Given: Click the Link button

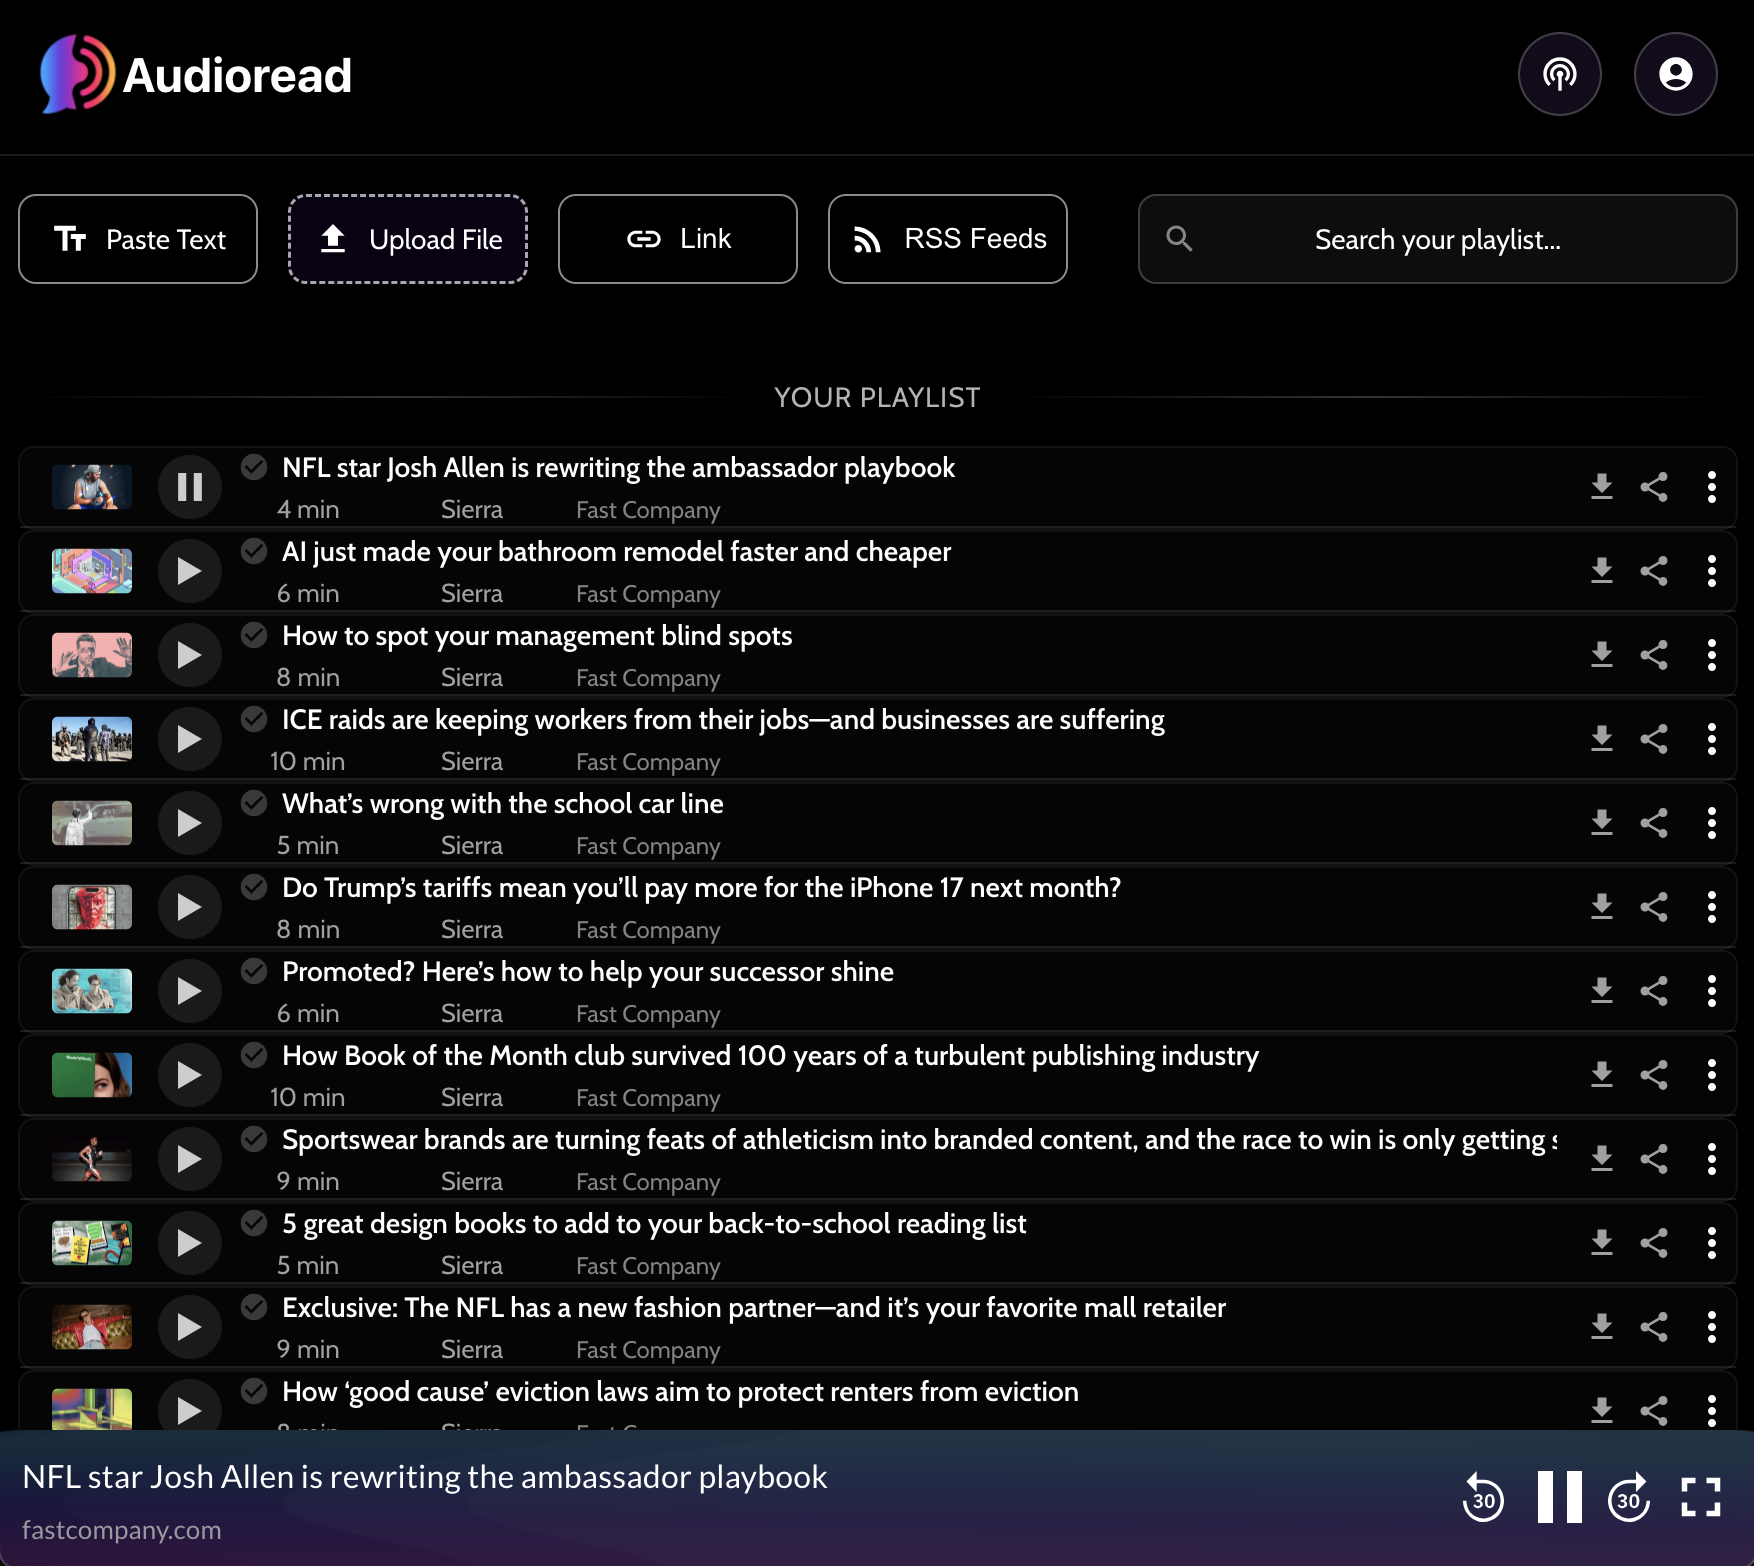Looking at the screenshot, I should pos(678,239).
